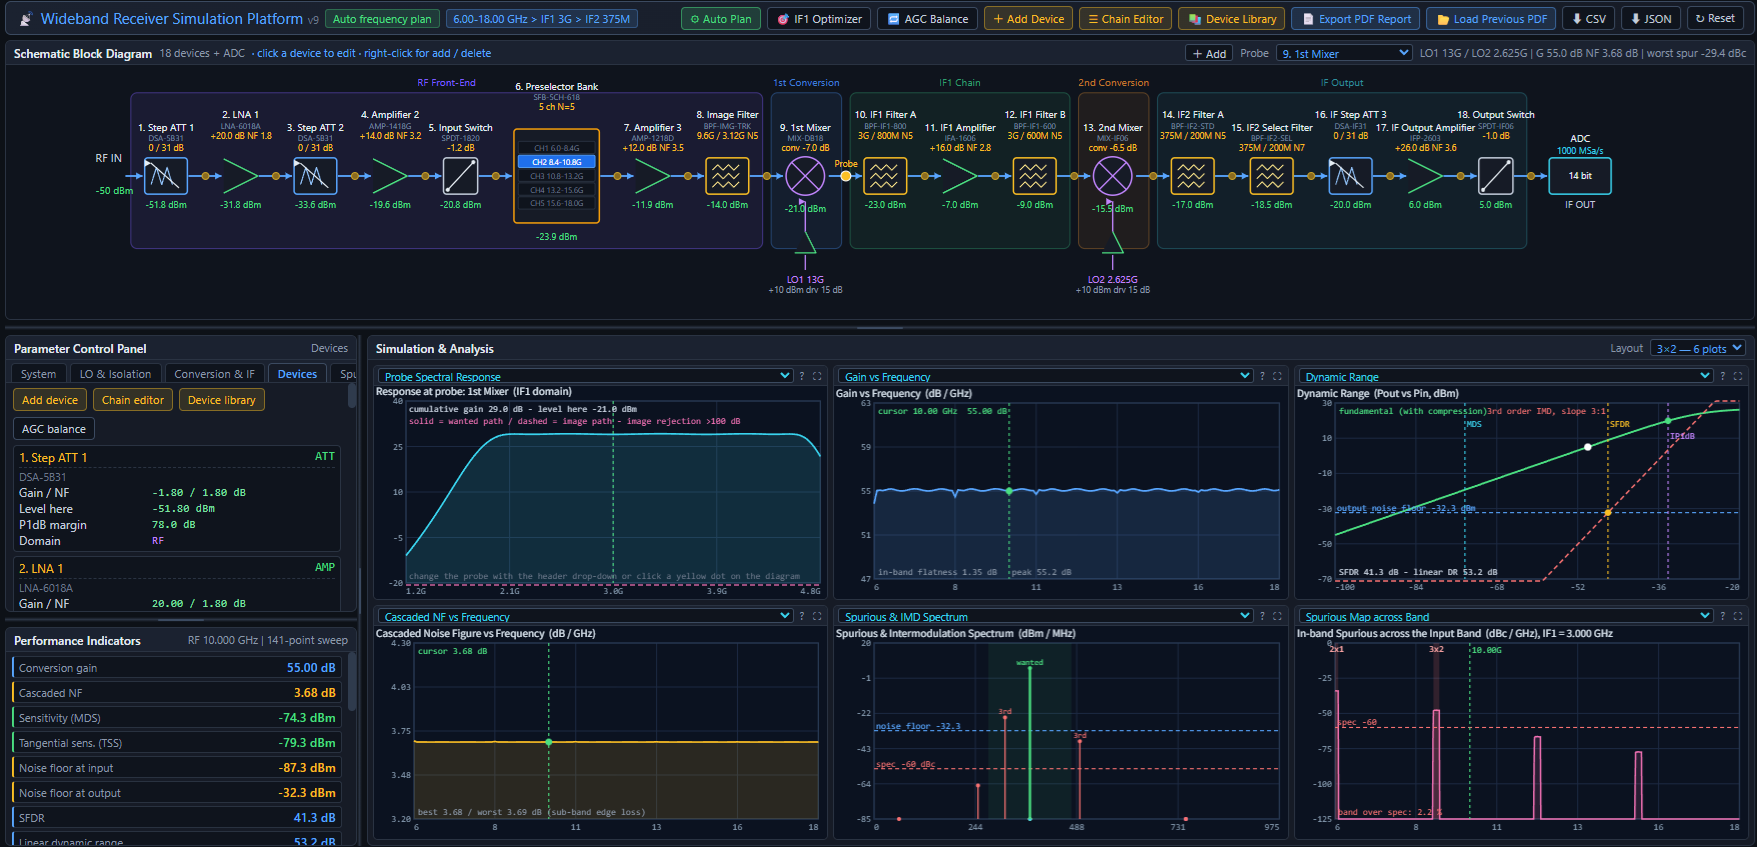Select the IF1 Filter B block symbol
The height and width of the screenshot is (847, 1757).
(x=1034, y=176)
